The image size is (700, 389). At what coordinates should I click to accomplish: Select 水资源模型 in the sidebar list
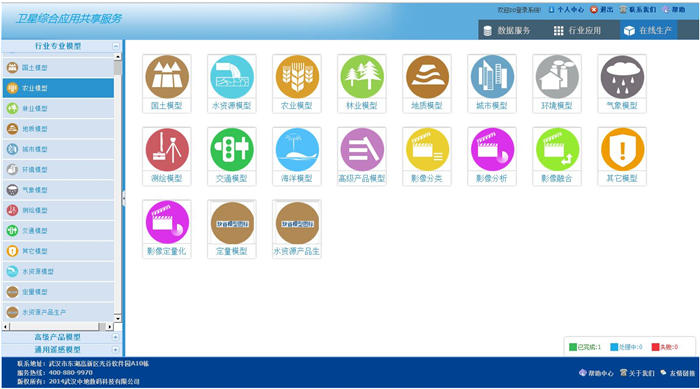click(58, 272)
